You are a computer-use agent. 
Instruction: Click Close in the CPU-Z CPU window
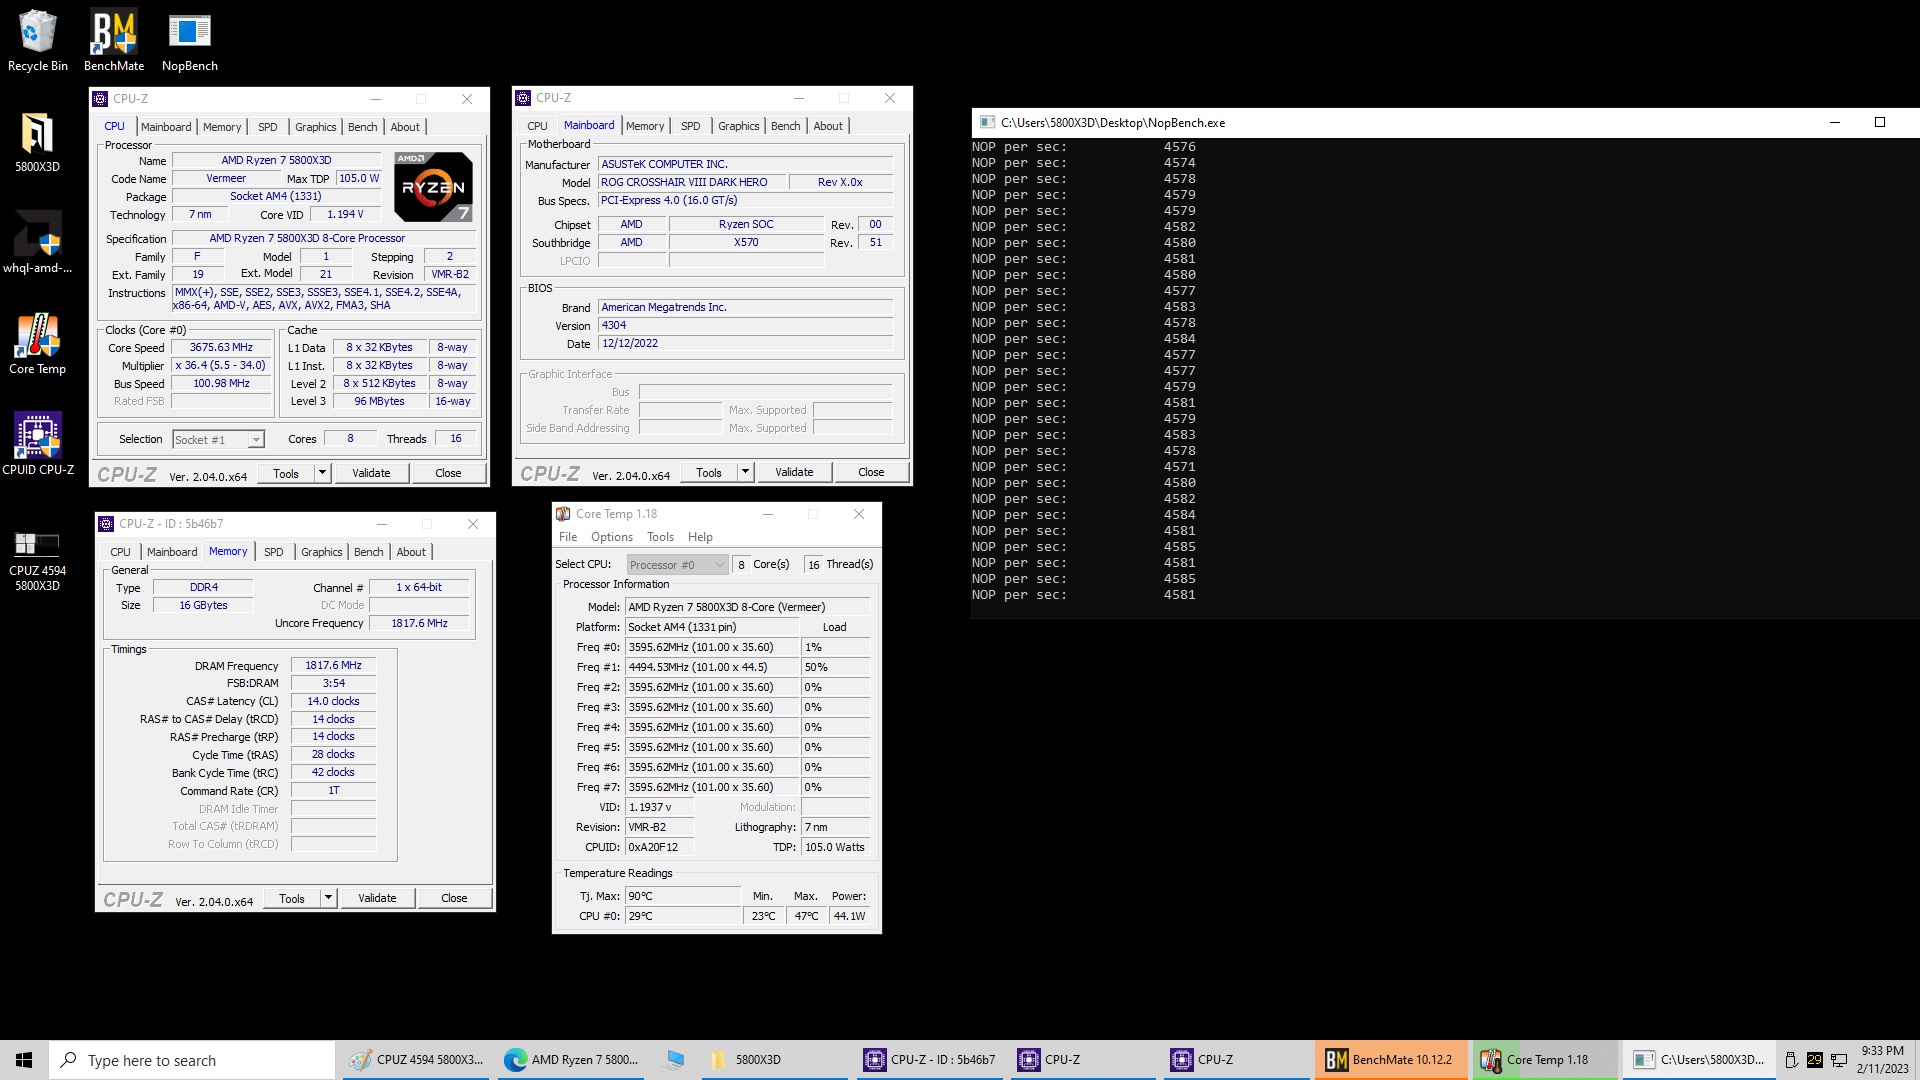(448, 473)
